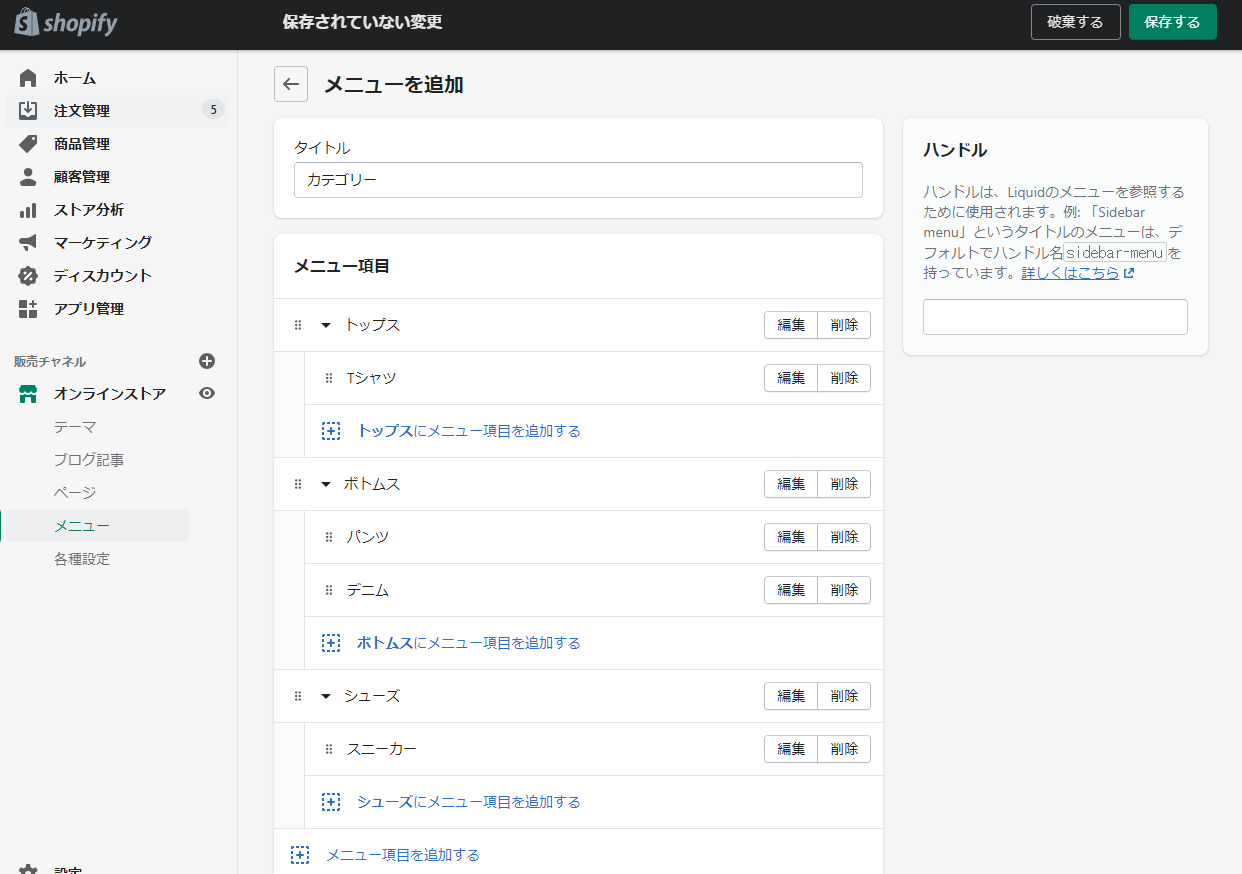This screenshot has height=874, width=1242.
Task: Delete the Tシャツ menu item
Action: click(844, 378)
